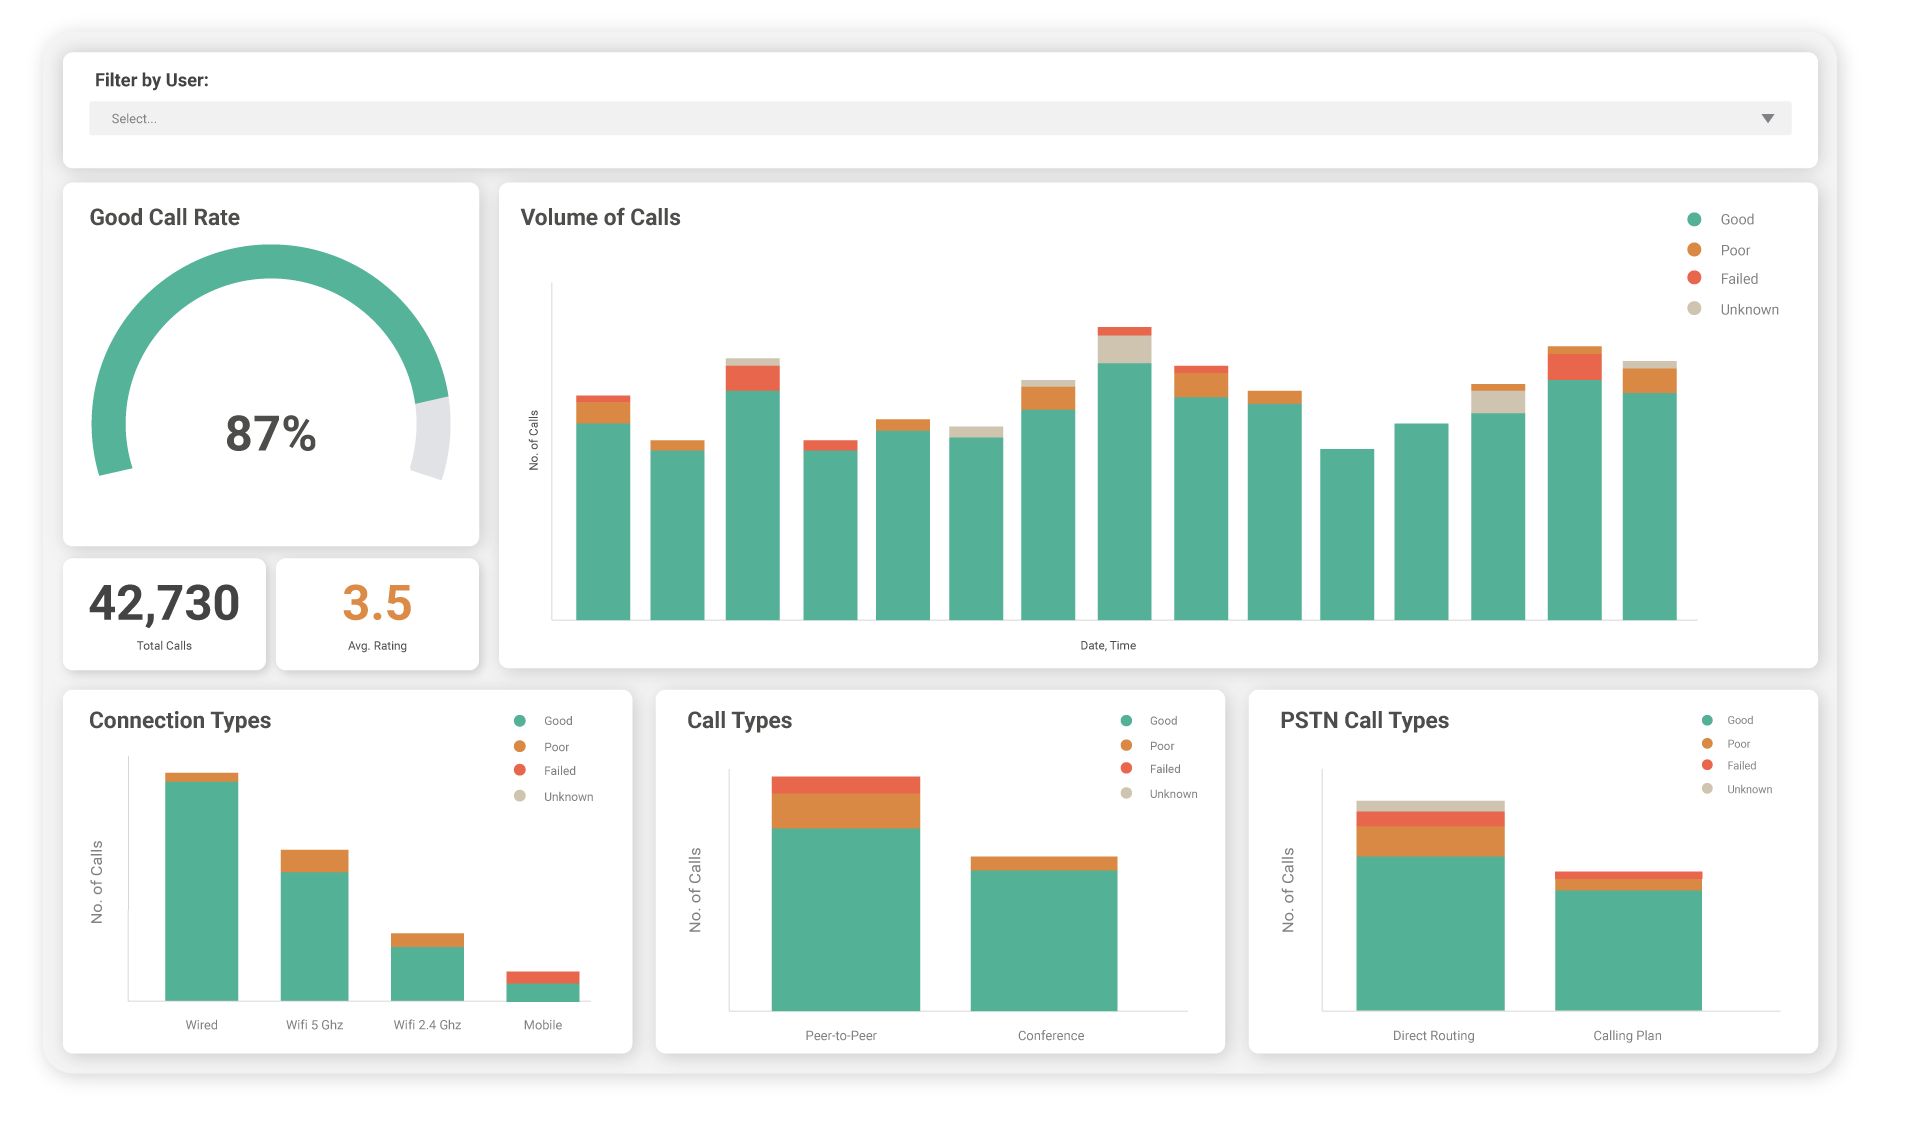Click the Good legend icon in PSTN Call Types

click(1706, 720)
